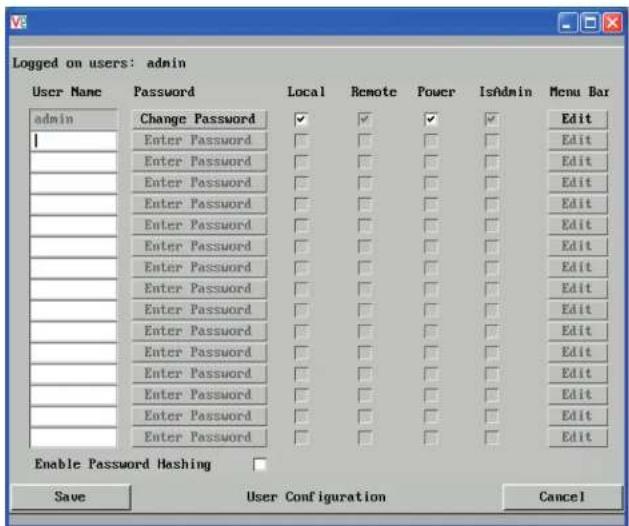Minimize the User Configuration window
Image resolution: width=629 pixels, height=526 pixels.
(x=567, y=22)
